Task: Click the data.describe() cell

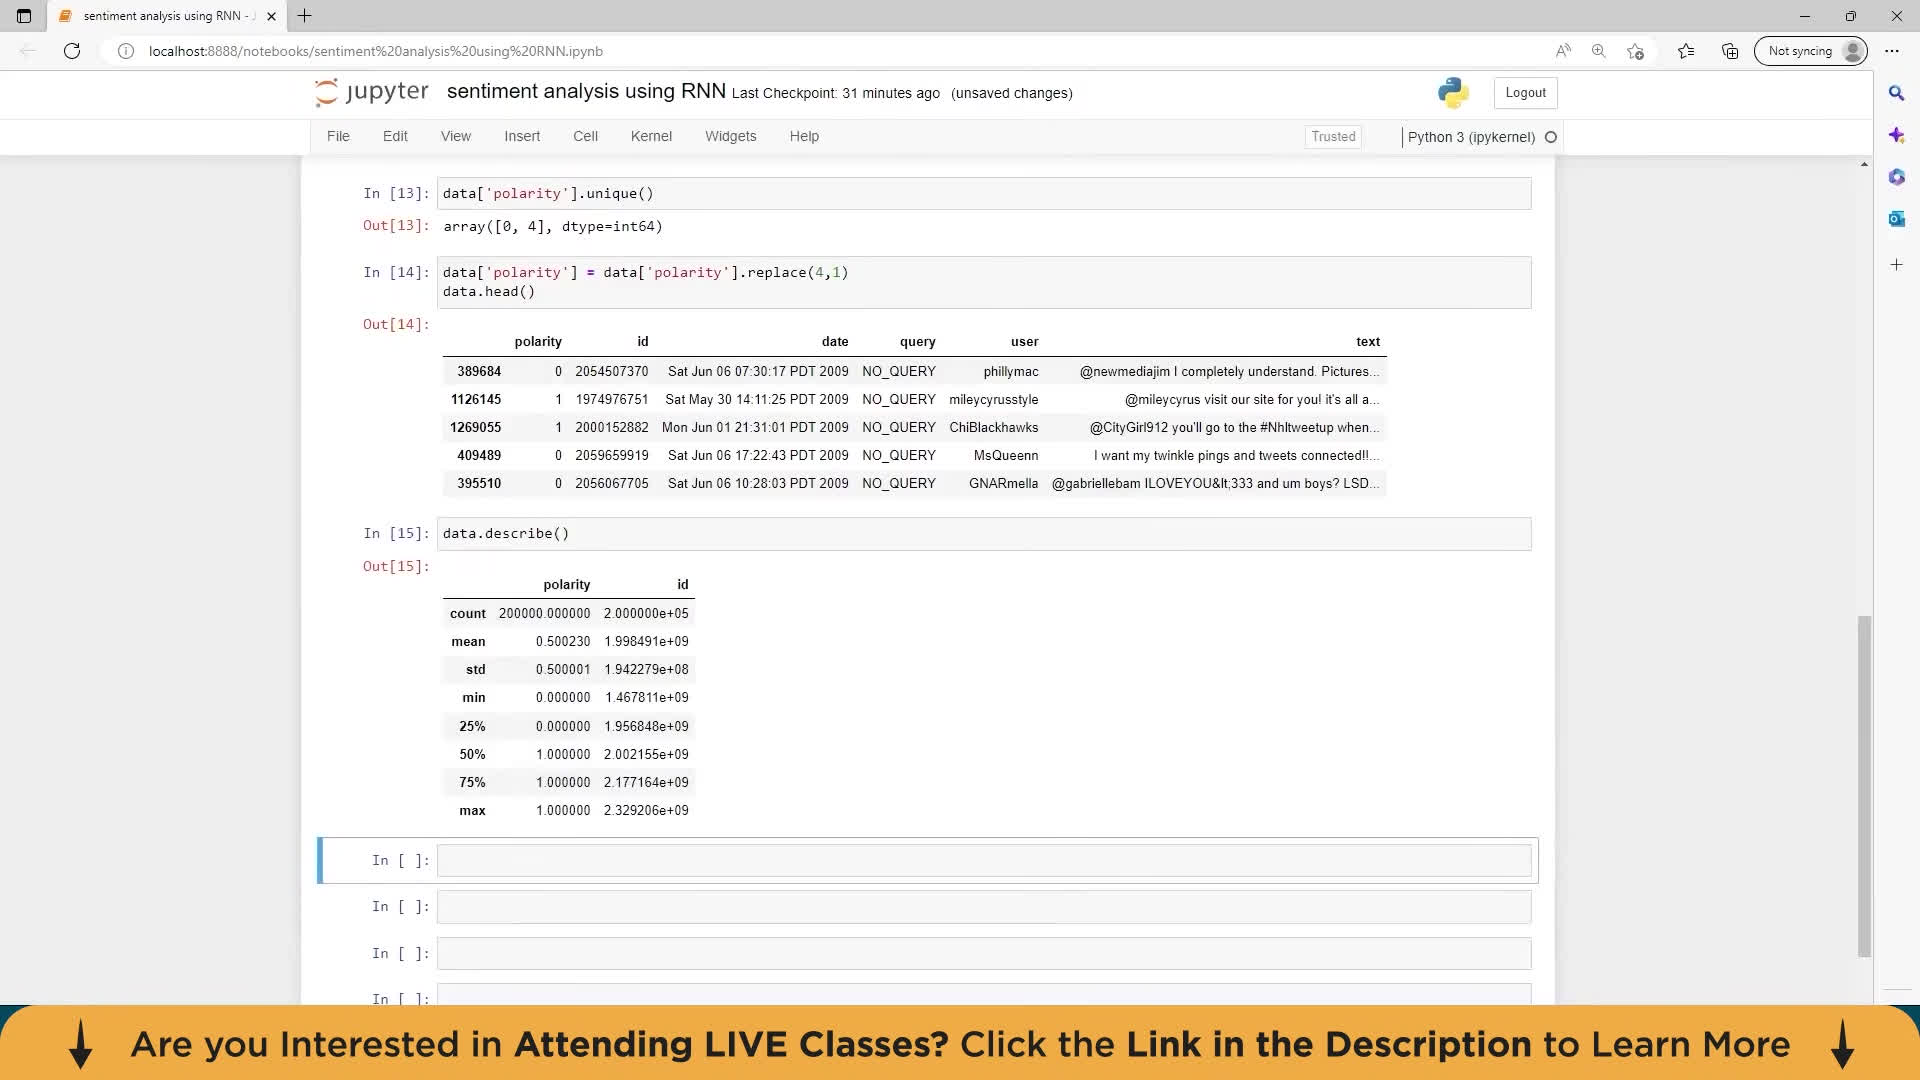Action: tap(984, 534)
